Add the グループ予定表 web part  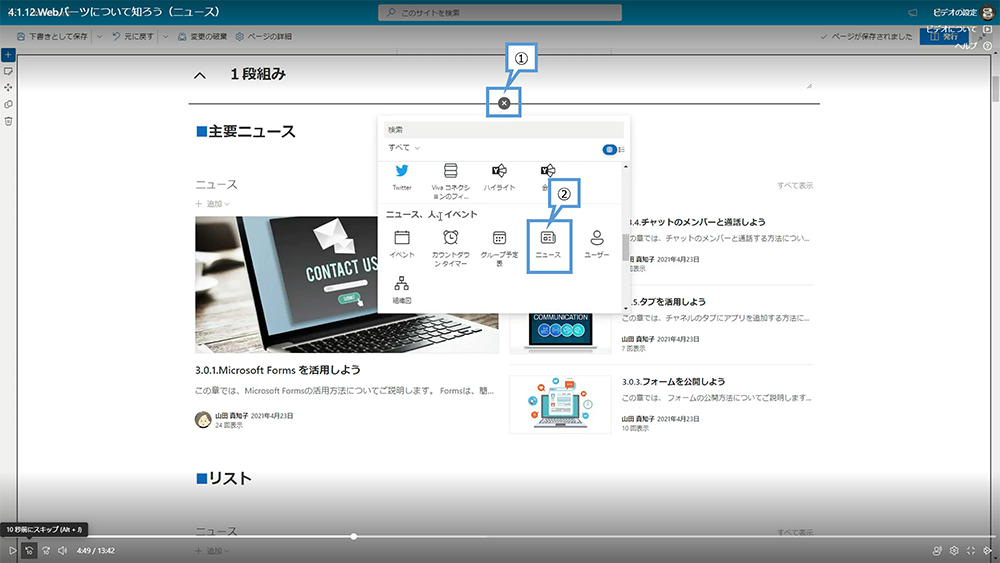pos(499,248)
